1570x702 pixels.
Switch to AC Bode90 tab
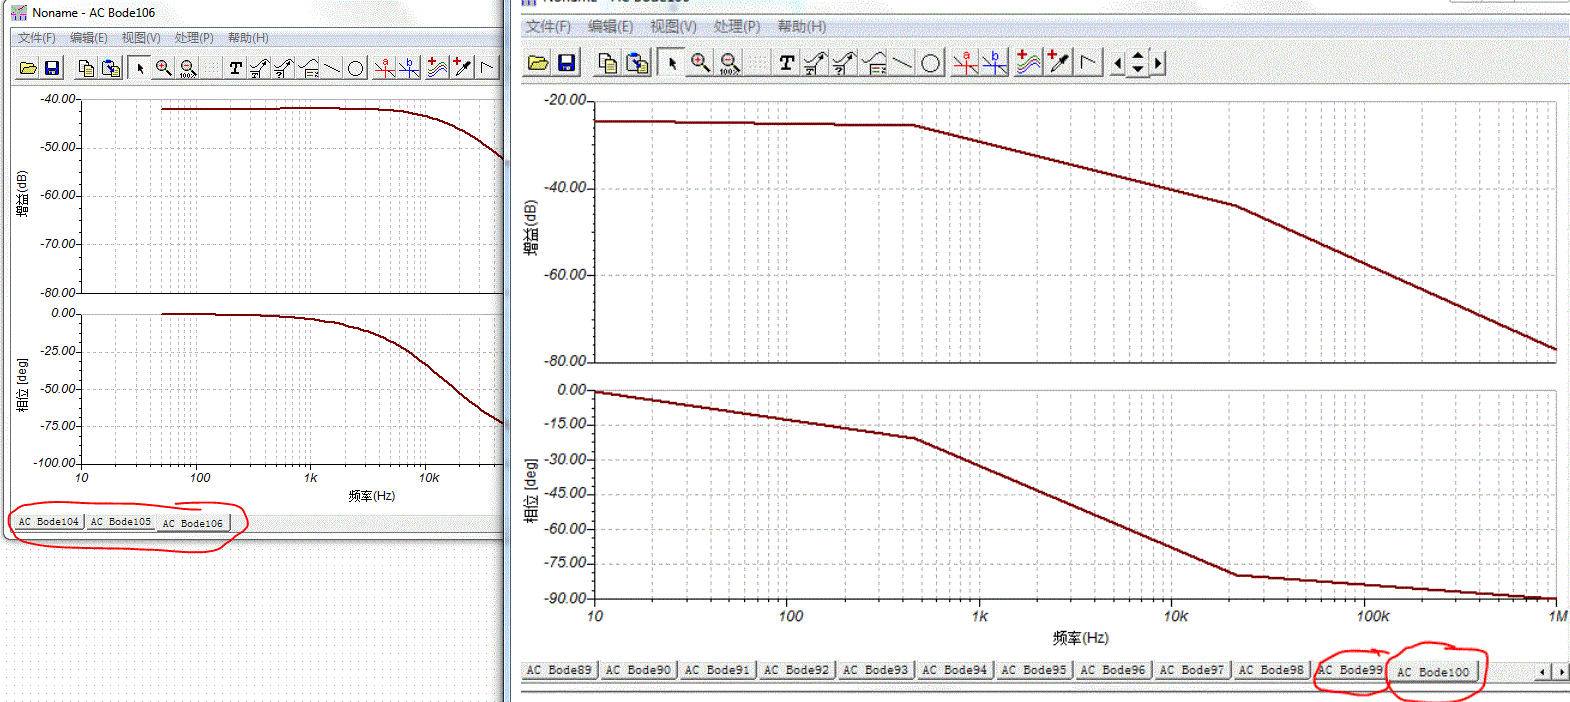638,670
